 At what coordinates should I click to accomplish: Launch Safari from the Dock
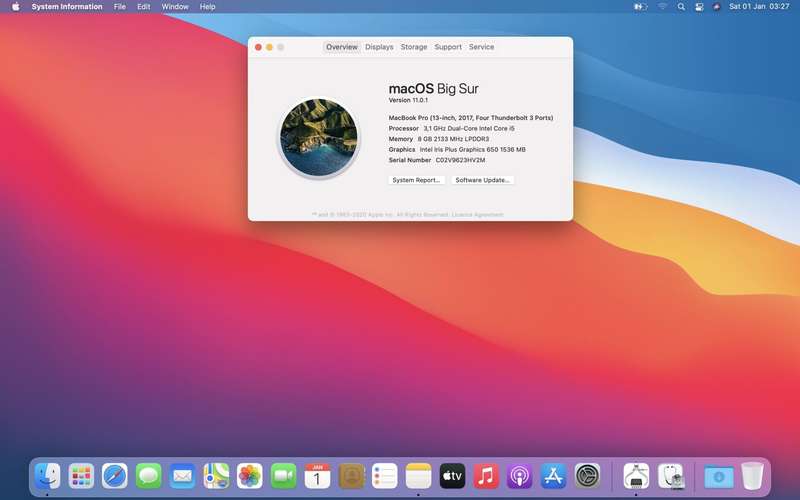coord(115,476)
